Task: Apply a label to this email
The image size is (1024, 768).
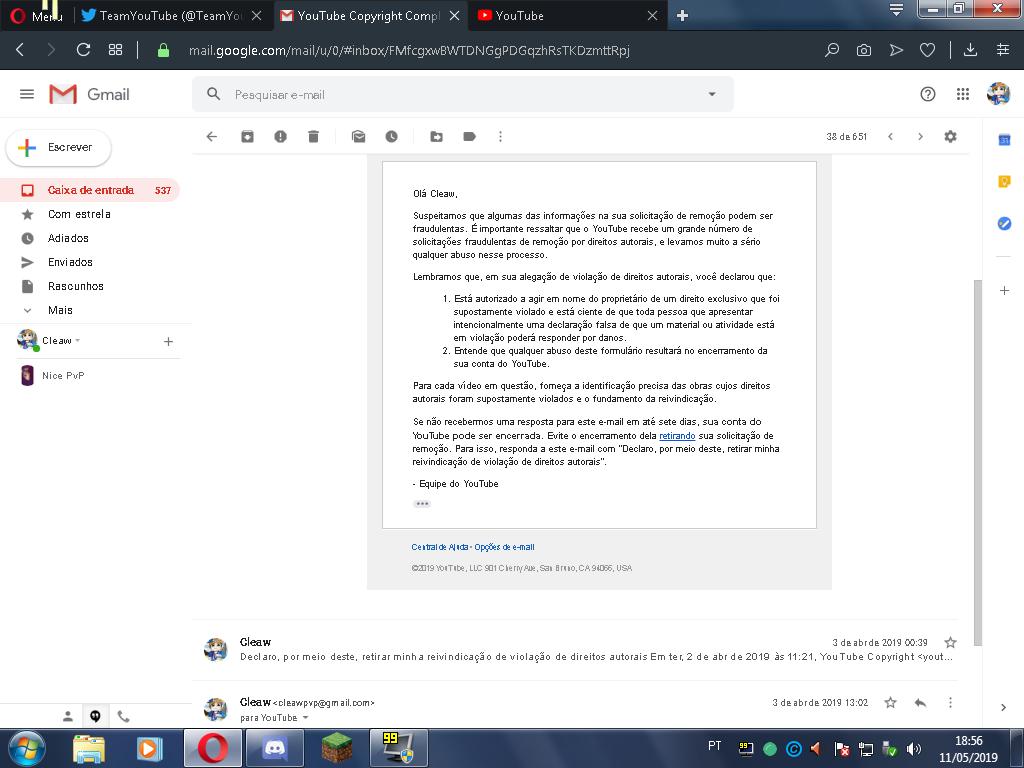Action: coord(469,136)
